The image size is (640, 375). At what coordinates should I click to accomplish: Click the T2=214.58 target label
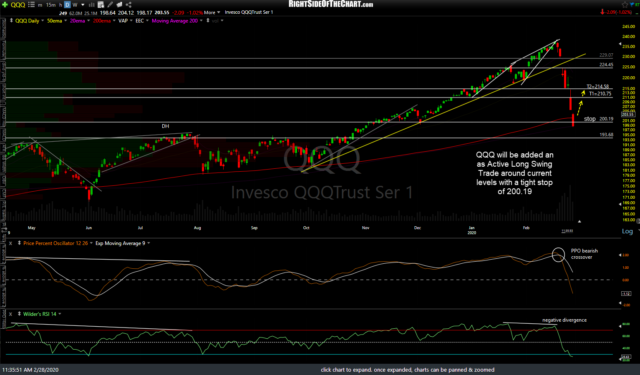[598, 87]
